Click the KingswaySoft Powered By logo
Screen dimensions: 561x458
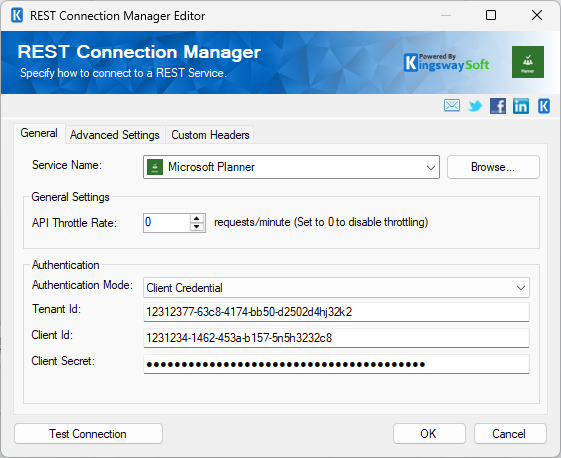pos(447,63)
